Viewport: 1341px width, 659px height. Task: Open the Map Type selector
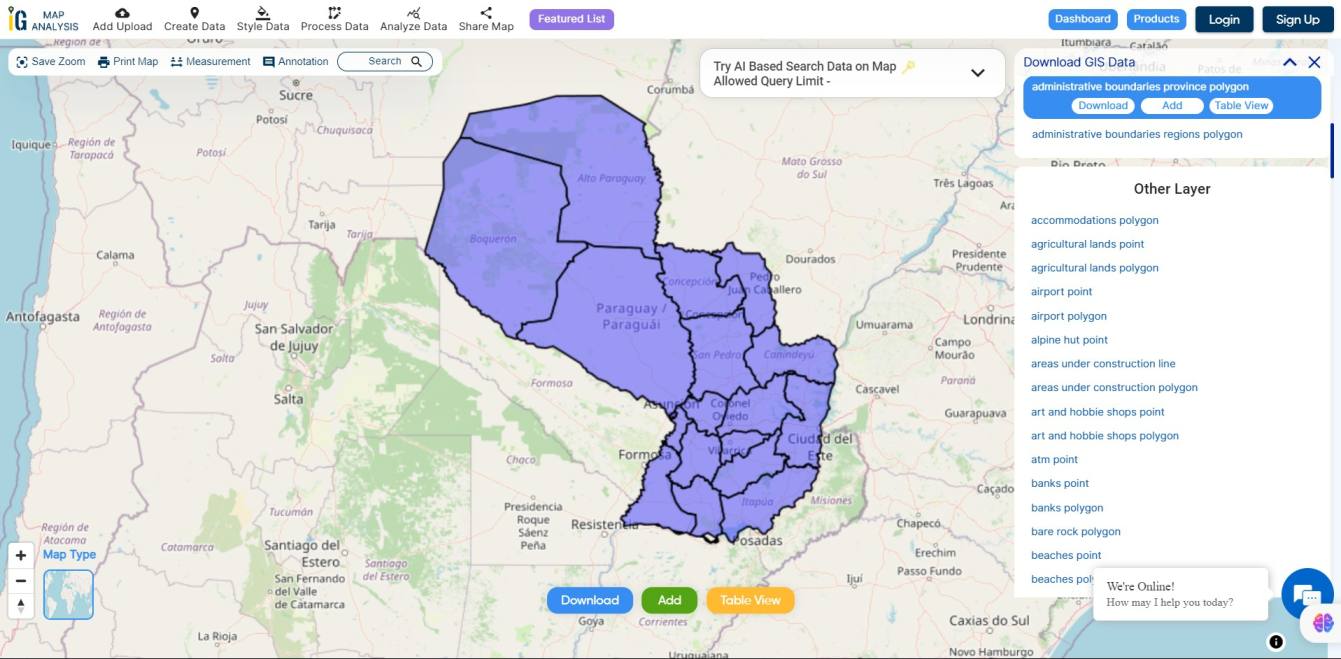68,594
